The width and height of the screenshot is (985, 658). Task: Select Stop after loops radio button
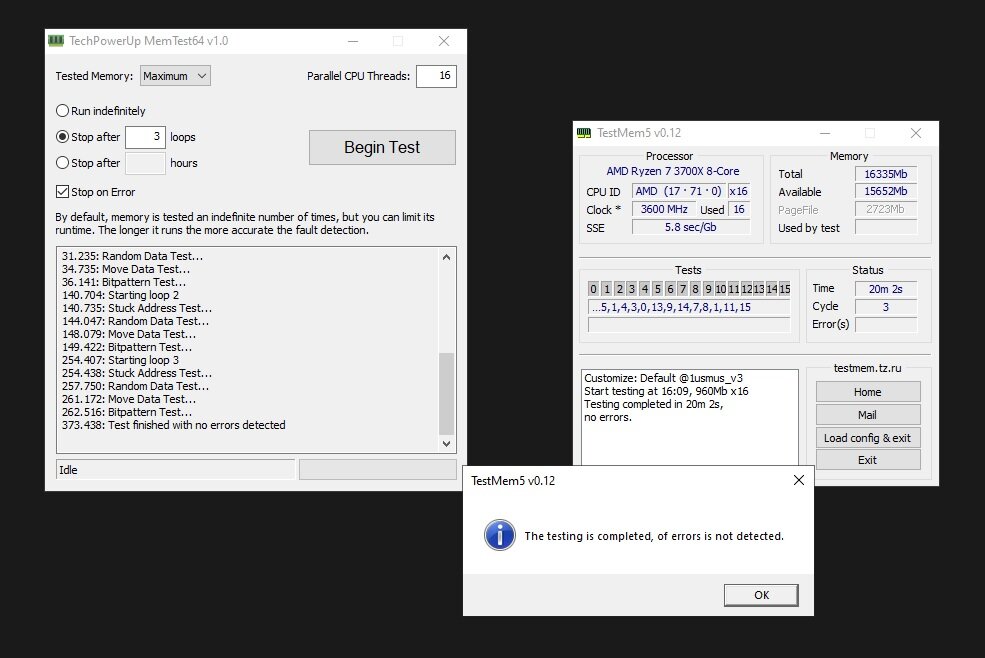(x=62, y=136)
